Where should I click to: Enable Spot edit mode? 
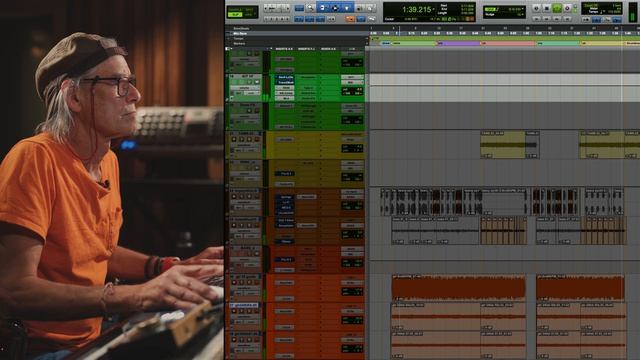point(250,9)
